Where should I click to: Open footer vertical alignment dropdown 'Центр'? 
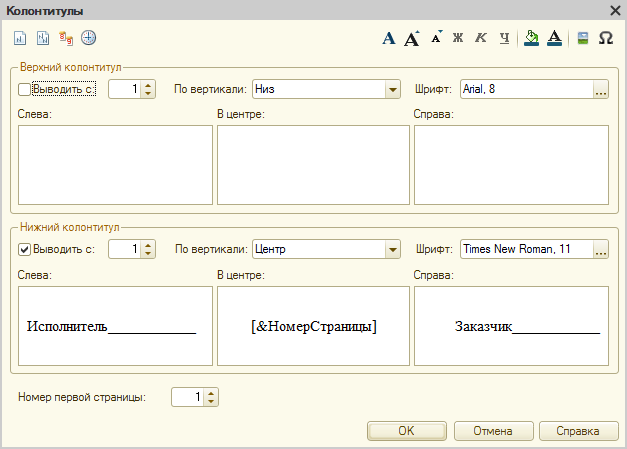tap(392, 249)
